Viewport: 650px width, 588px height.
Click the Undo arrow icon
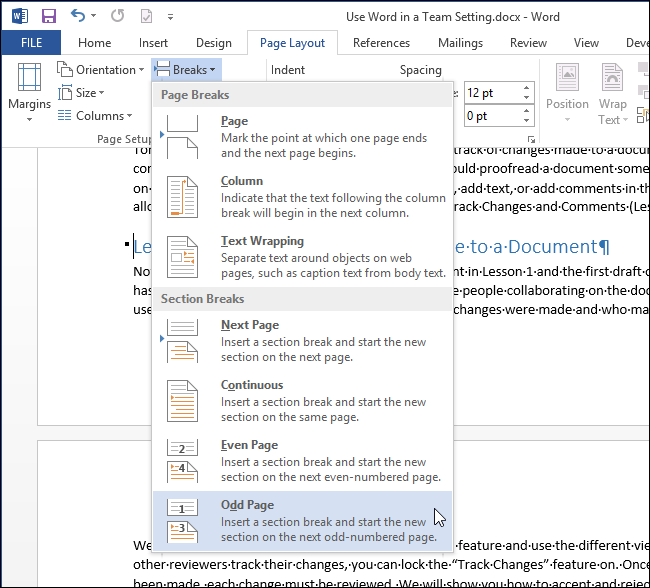[x=78, y=16]
